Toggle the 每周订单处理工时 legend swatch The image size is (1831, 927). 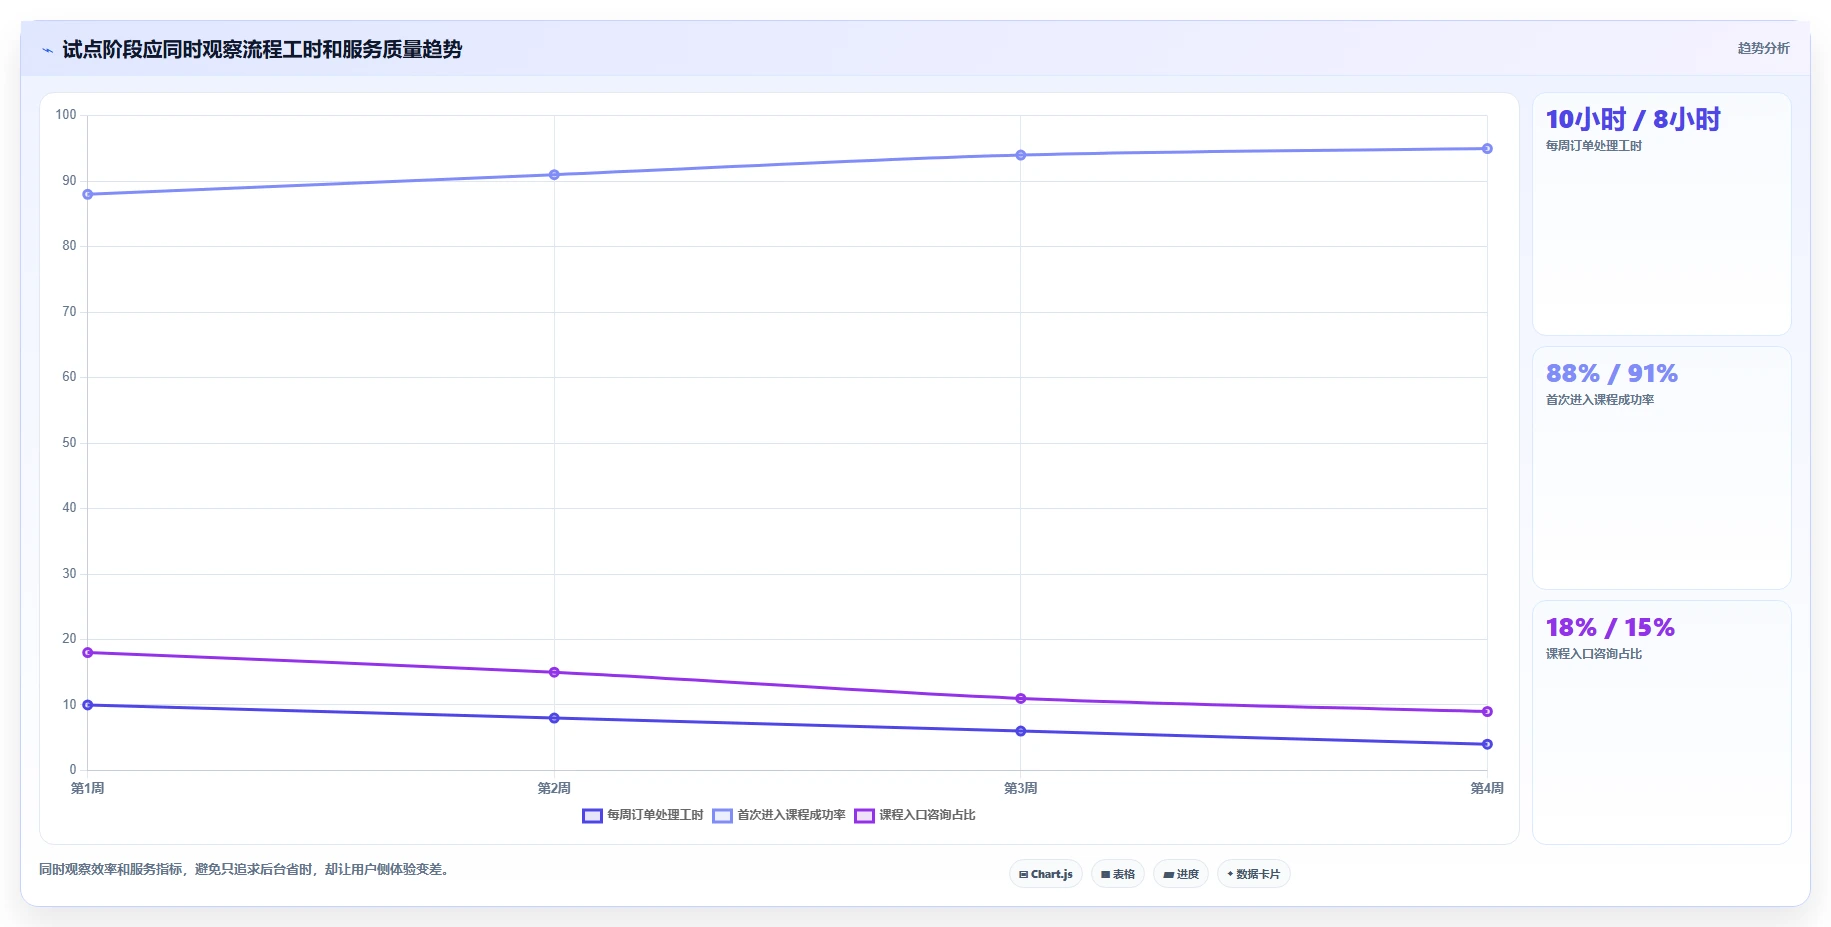[592, 816]
